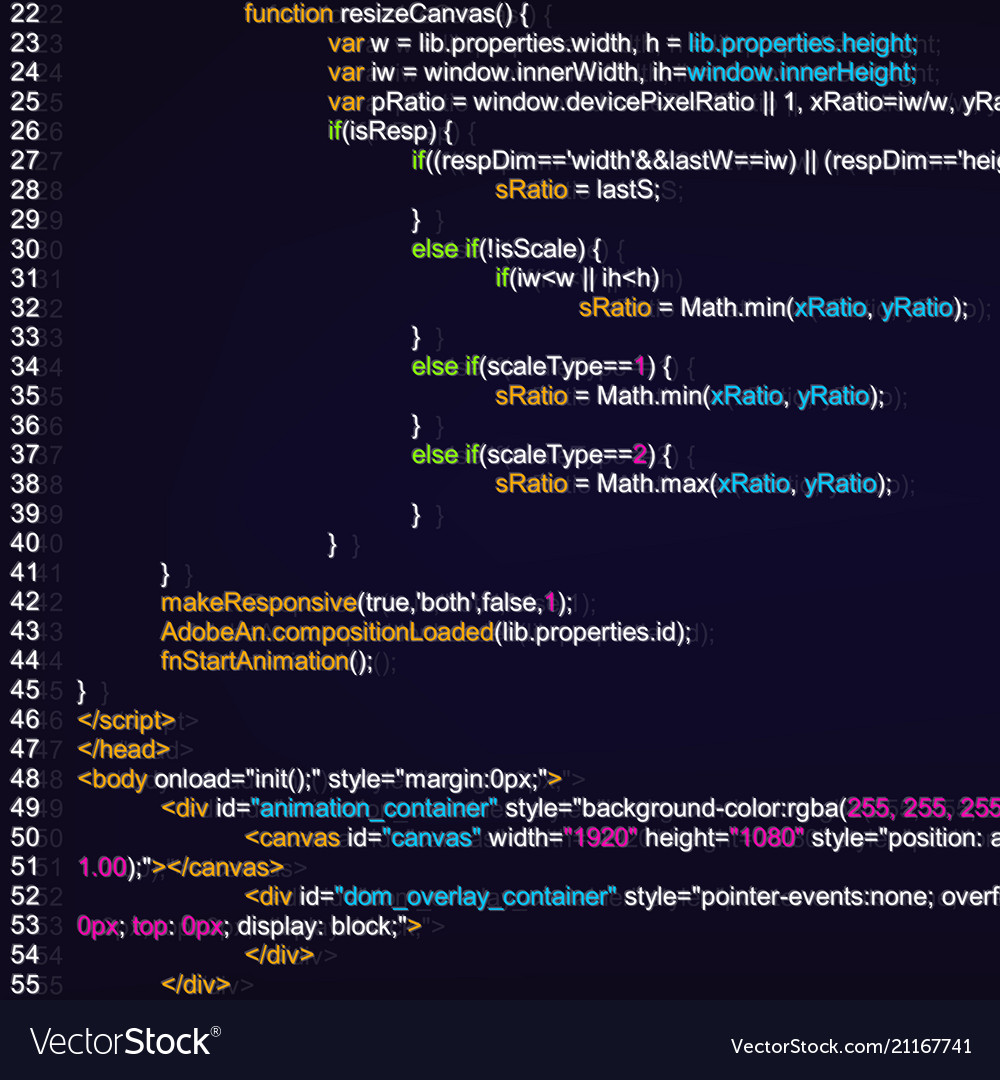This screenshot has width=1000, height=1080.
Task: Select 'lib.properties.height;' on line 23
Action: point(803,43)
